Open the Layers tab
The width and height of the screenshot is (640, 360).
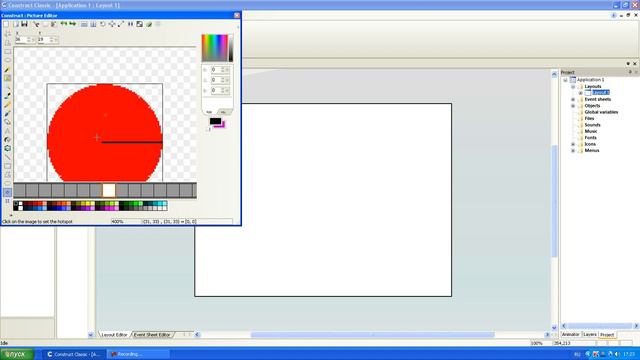click(590, 334)
